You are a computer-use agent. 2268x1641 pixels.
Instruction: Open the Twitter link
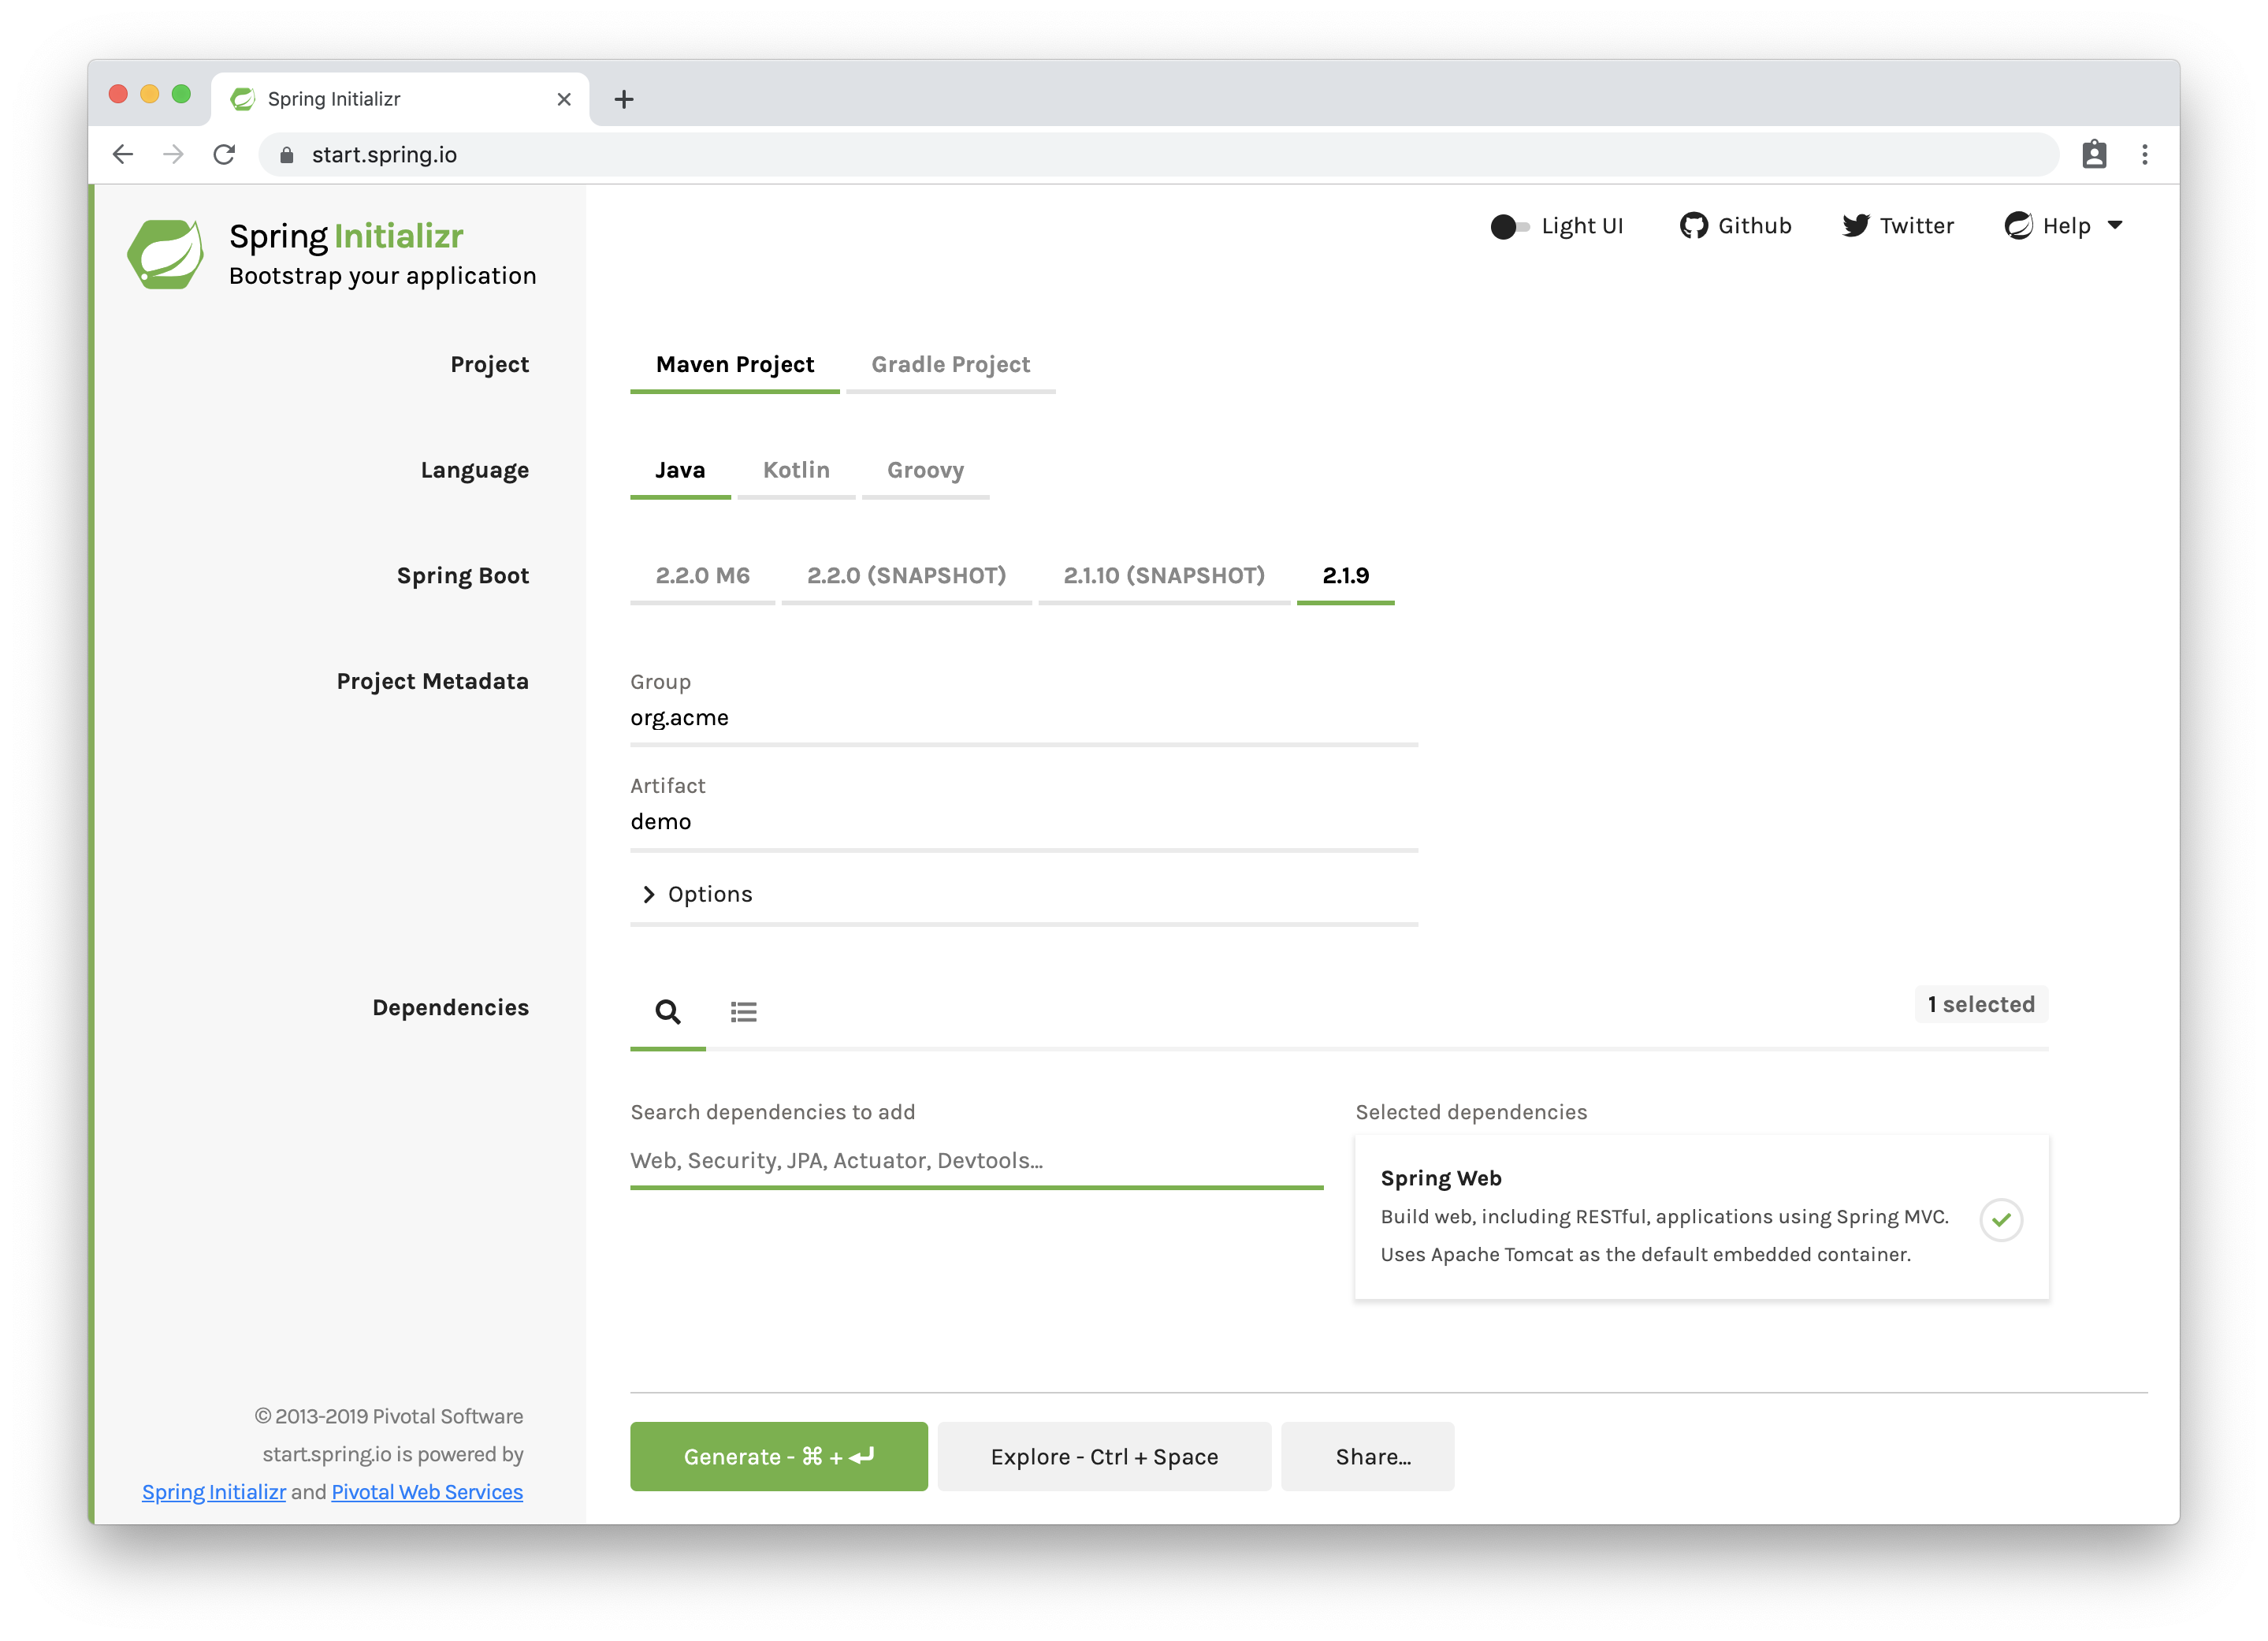(x=1898, y=226)
